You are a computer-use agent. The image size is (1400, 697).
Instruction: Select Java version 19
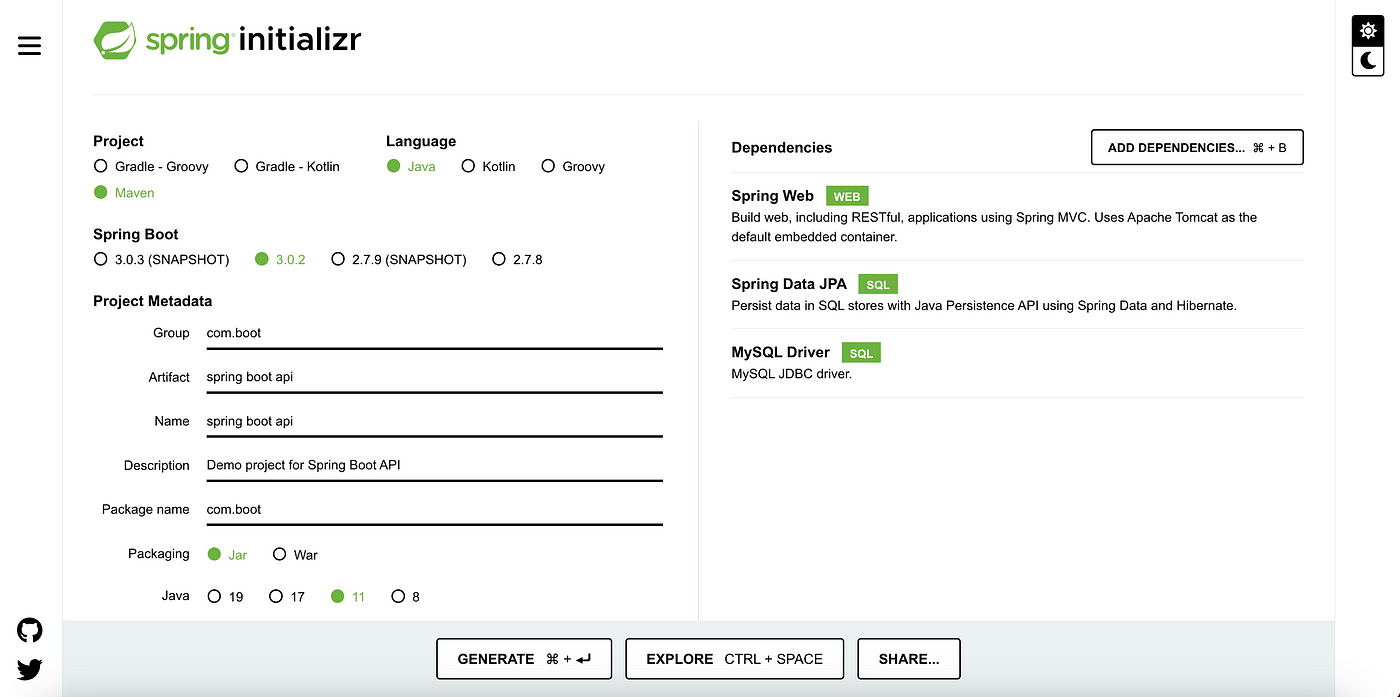tap(225, 596)
